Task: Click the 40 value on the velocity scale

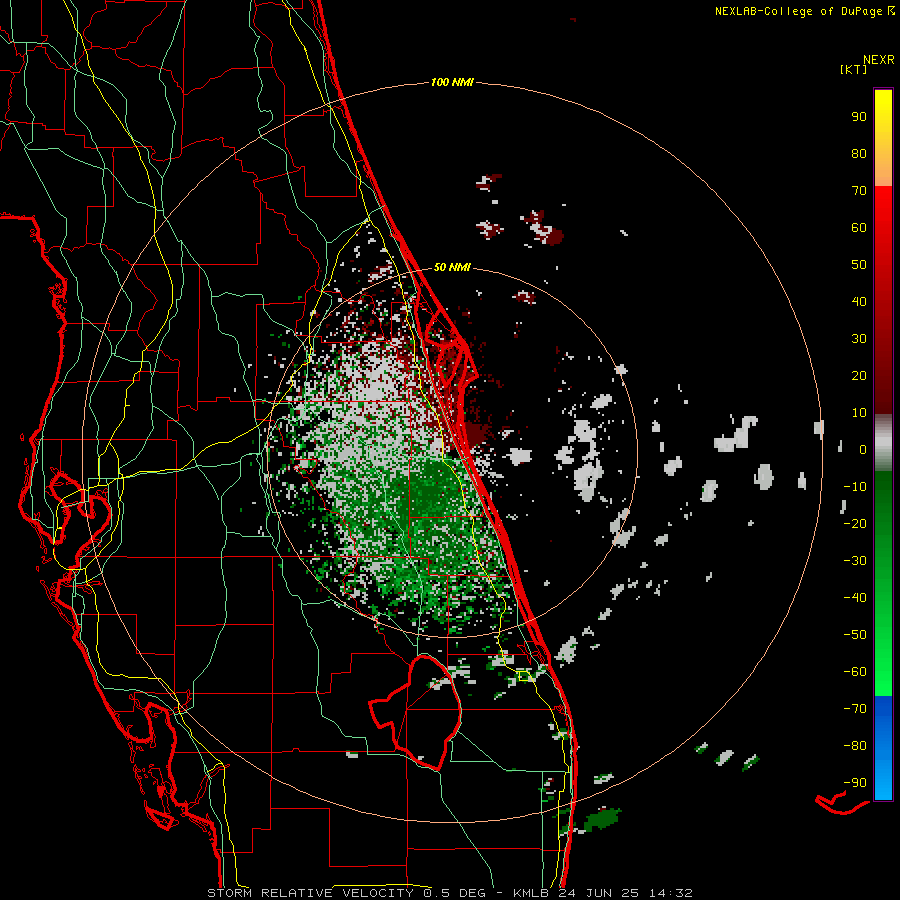Action: click(x=859, y=302)
